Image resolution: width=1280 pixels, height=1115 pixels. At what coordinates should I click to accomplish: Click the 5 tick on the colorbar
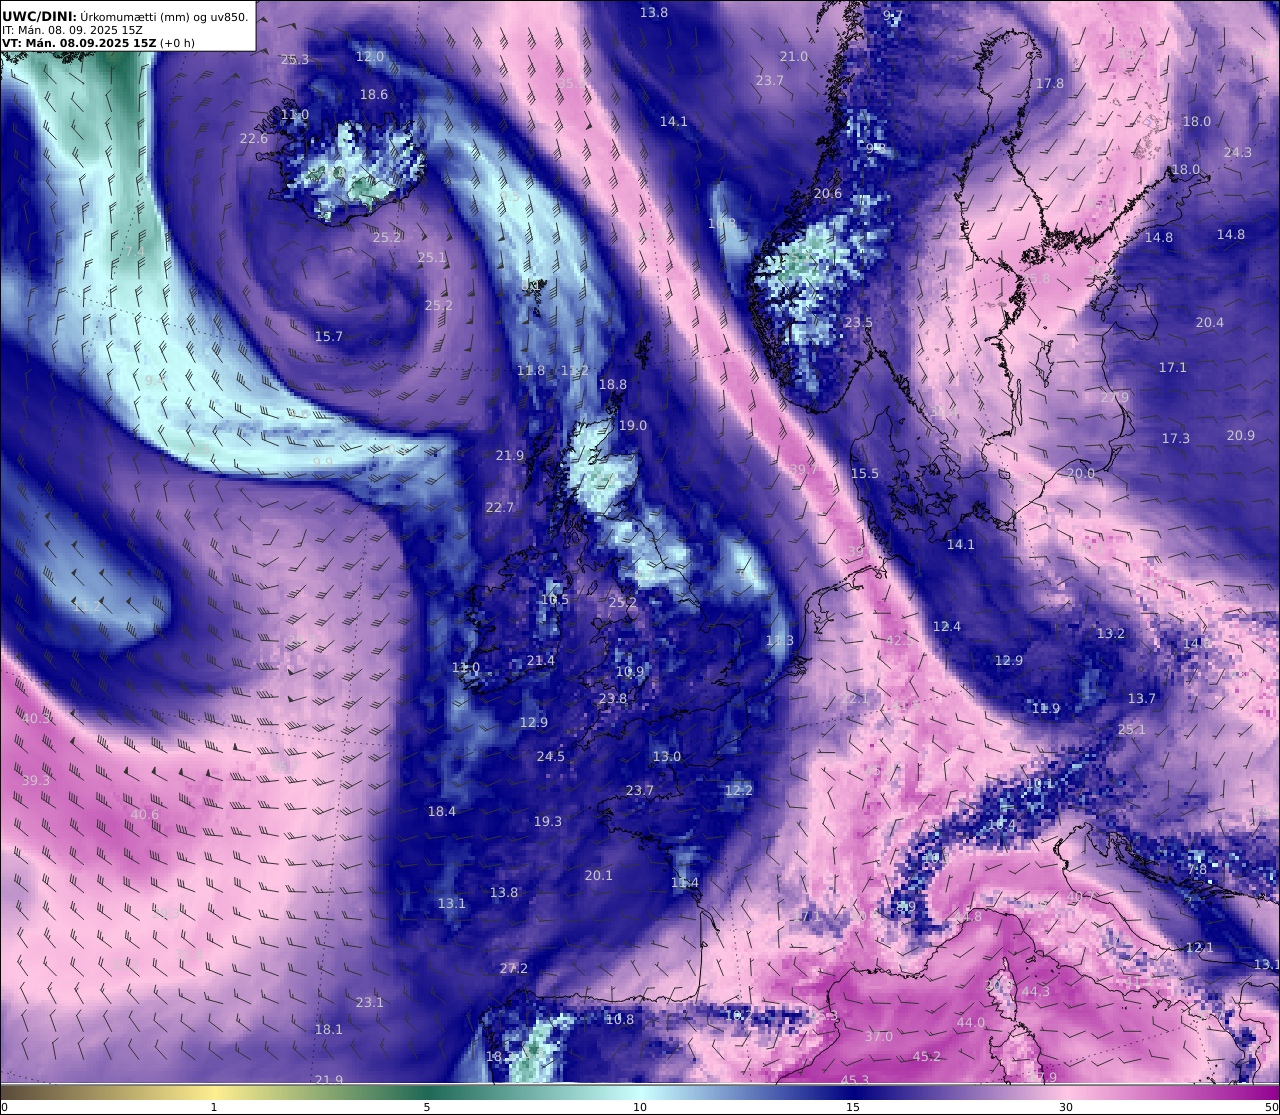427,1107
